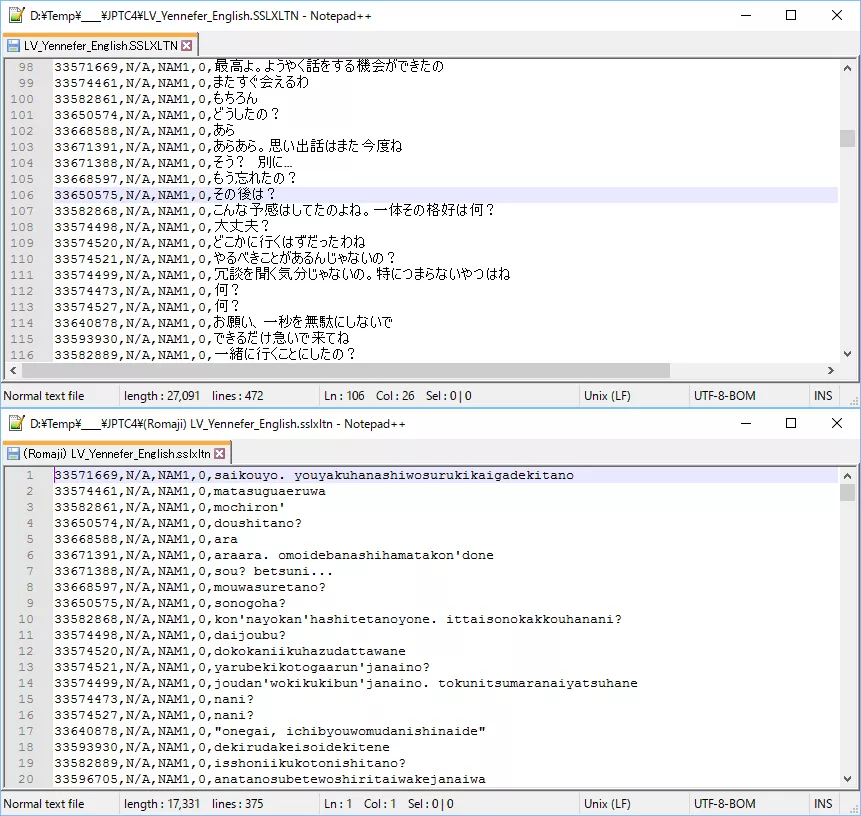Click line number 98 in the top window margin
The height and width of the screenshot is (816, 861).
(26, 67)
